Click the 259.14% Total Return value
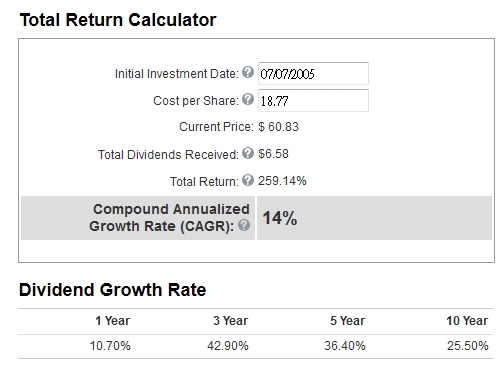The width and height of the screenshot is (504, 365). coord(282,181)
